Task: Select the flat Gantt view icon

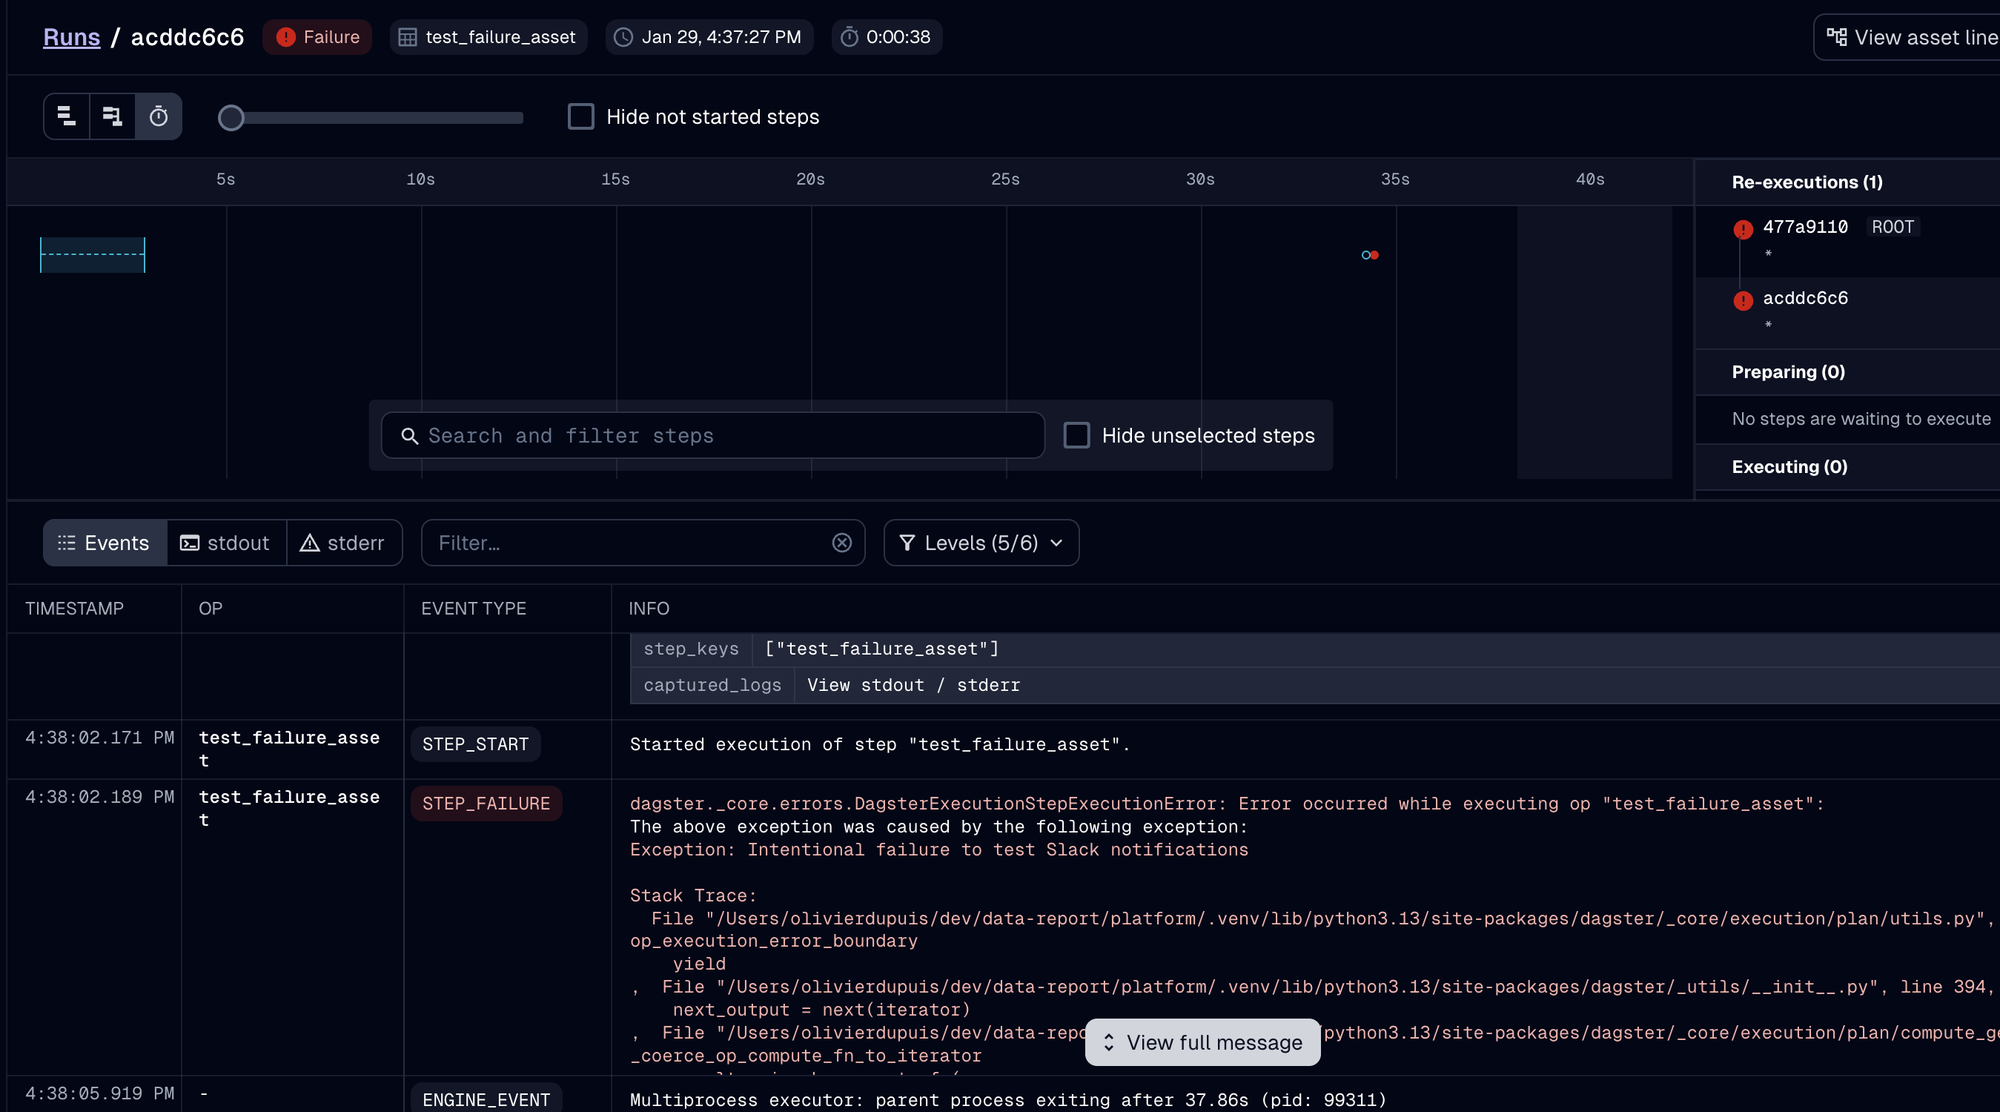Action: point(67,117)
